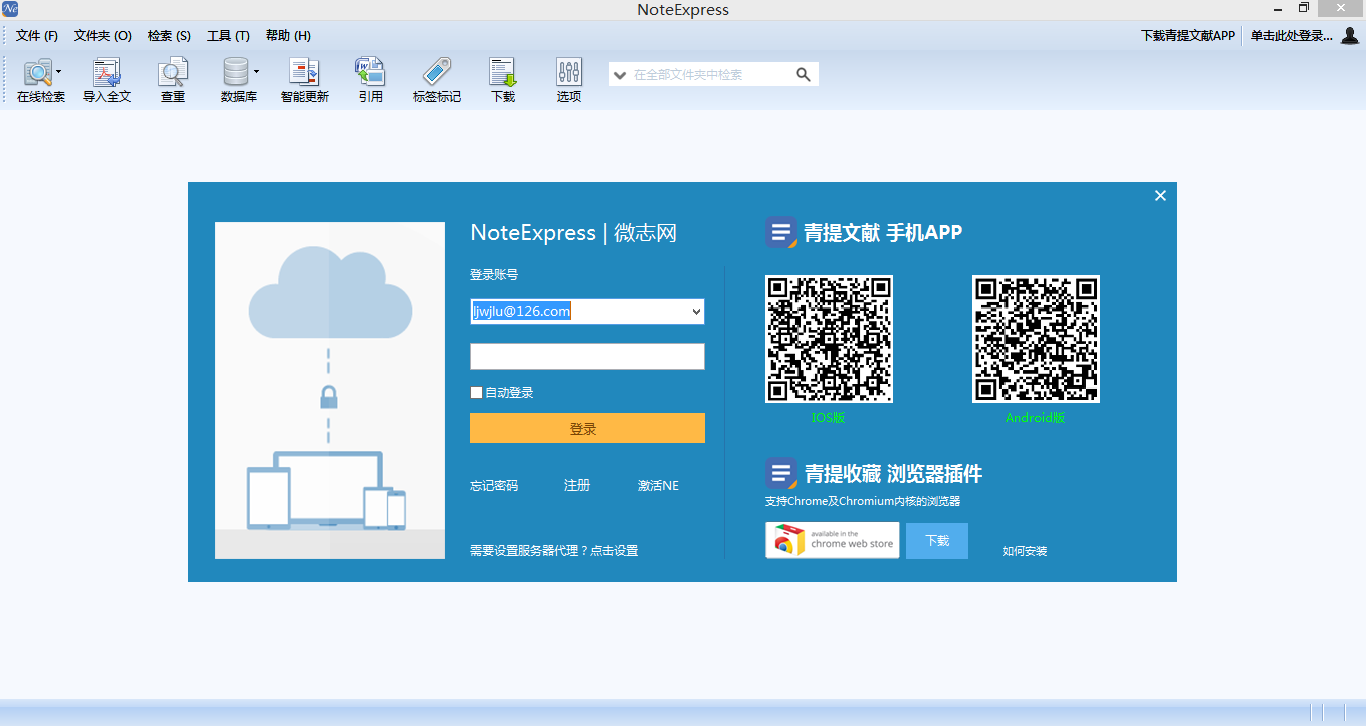Viewport: 1366px width, 726px height.
Task: Click the Android版 label
Action: [1036, 418]
